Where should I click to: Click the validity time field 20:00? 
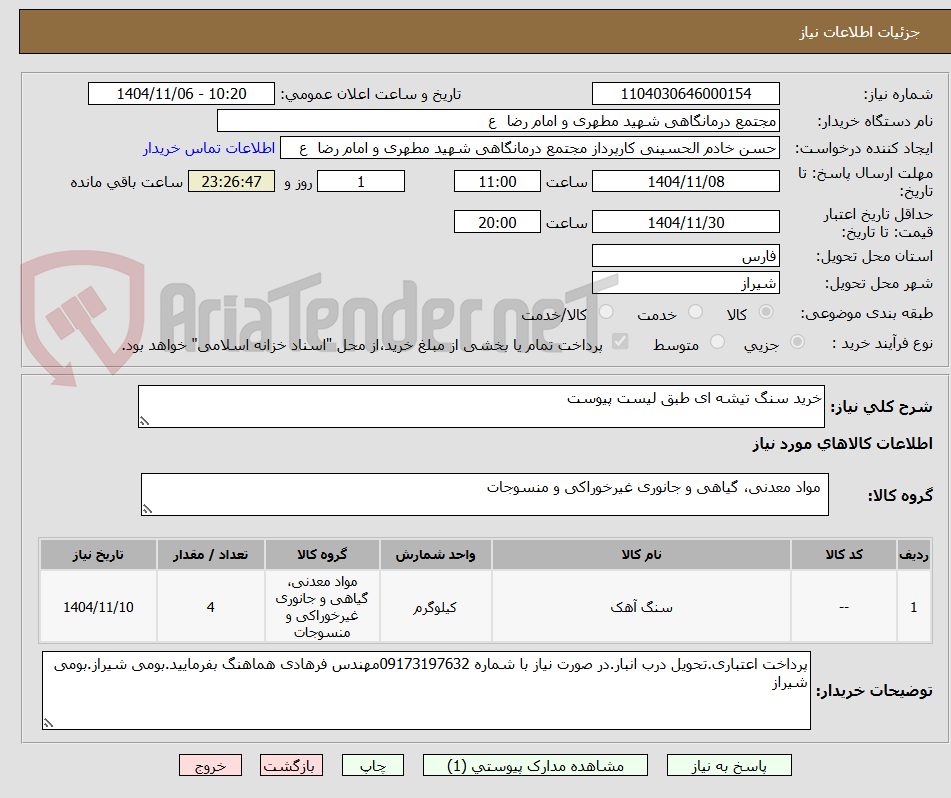(x=497, y=222)
